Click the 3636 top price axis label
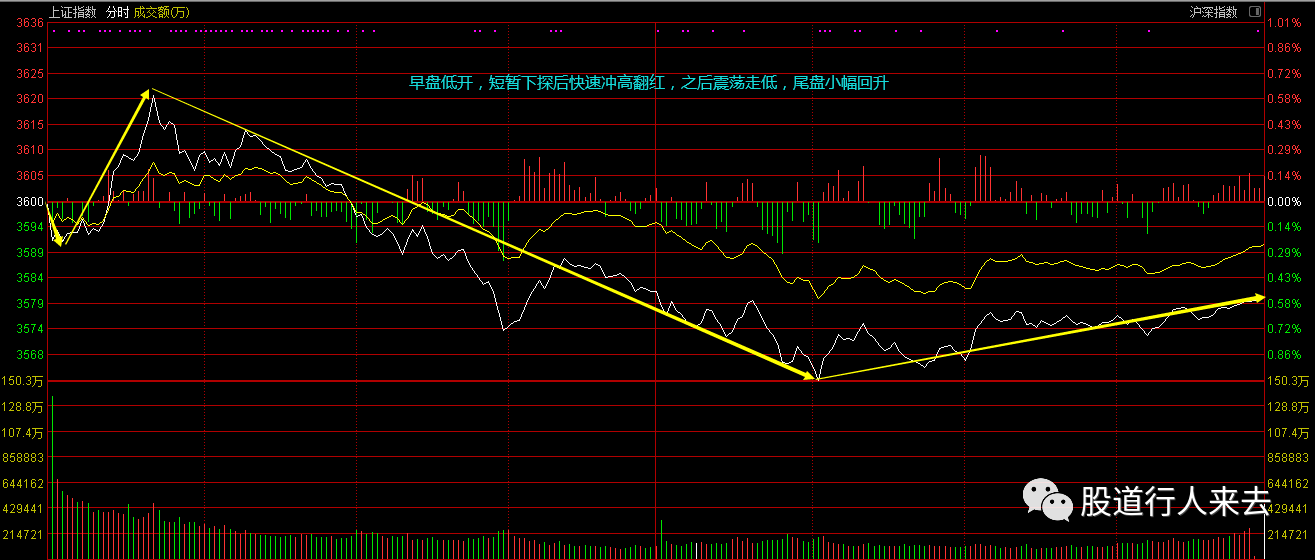 pos(30,22)
